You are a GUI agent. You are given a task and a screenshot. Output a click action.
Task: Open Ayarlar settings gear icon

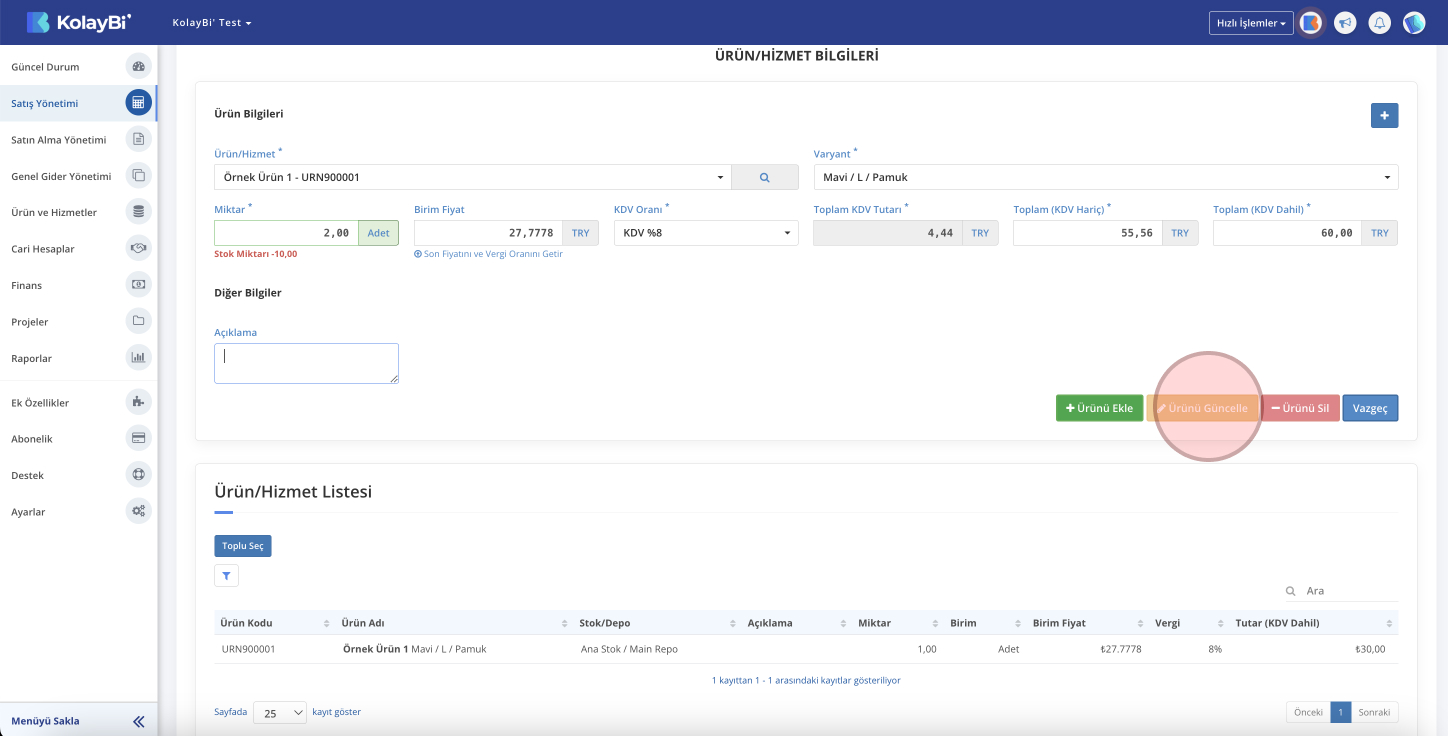pyautogui.click(x=138, y=511)
